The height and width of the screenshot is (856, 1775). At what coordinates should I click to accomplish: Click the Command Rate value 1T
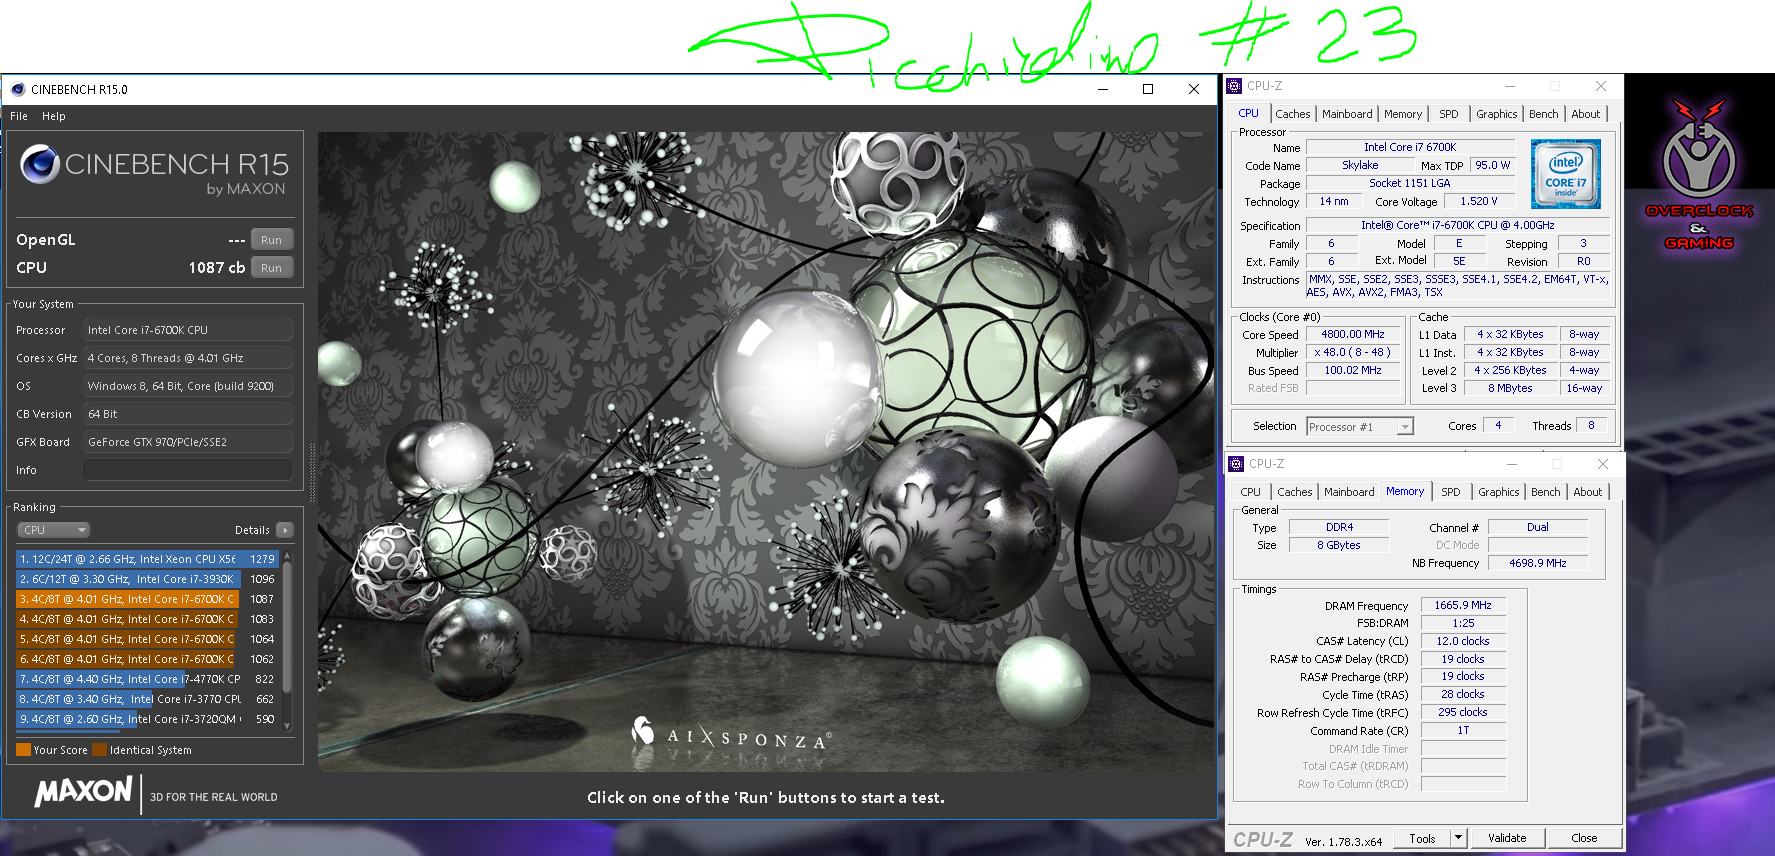(1462, 731)
